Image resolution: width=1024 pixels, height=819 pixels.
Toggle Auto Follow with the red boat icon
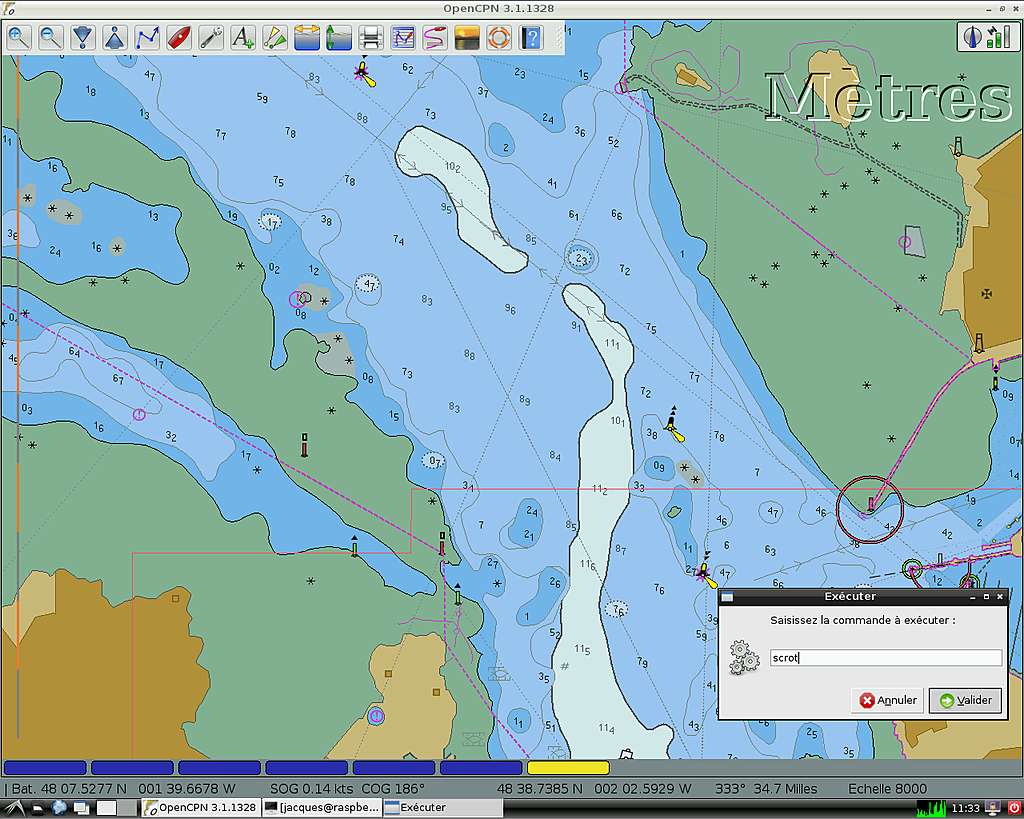coord(179,38)
